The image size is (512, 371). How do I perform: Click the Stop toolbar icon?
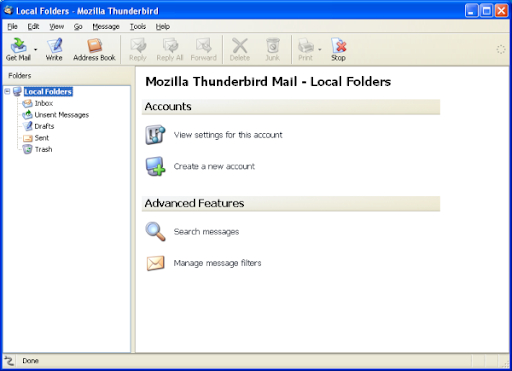click(x=339, y=45)
